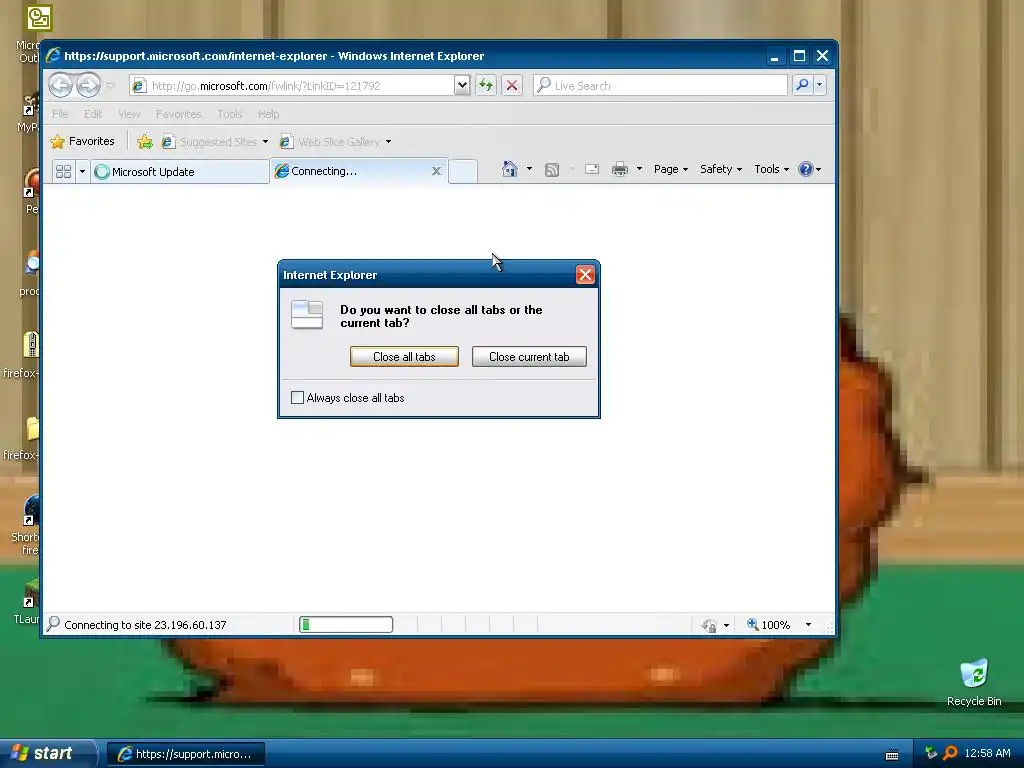Click the tab dialog illustration icon
Screen dimensions: 1024x768
point(307,315)
